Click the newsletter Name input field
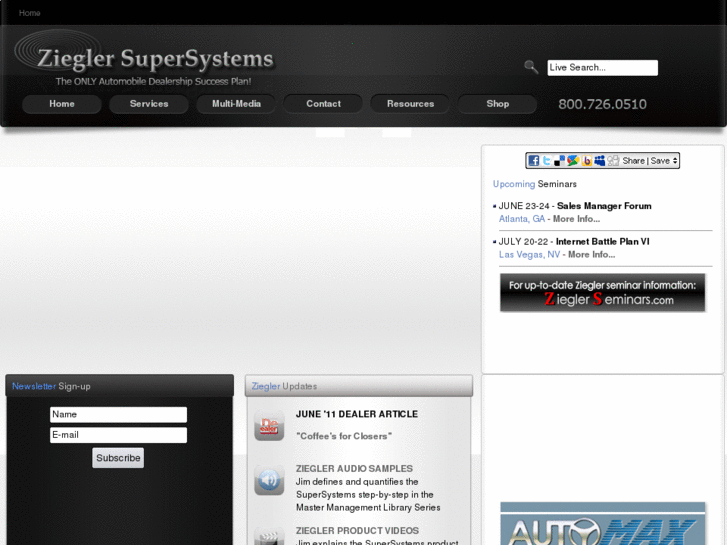Screen dimensions: 727x545 click(x=118, y=415)
